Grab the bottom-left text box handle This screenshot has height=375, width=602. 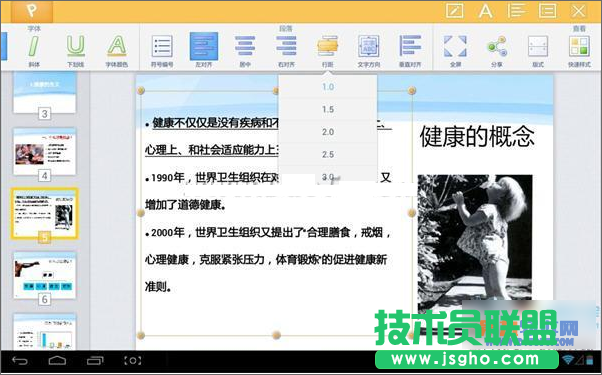[141, 335]
